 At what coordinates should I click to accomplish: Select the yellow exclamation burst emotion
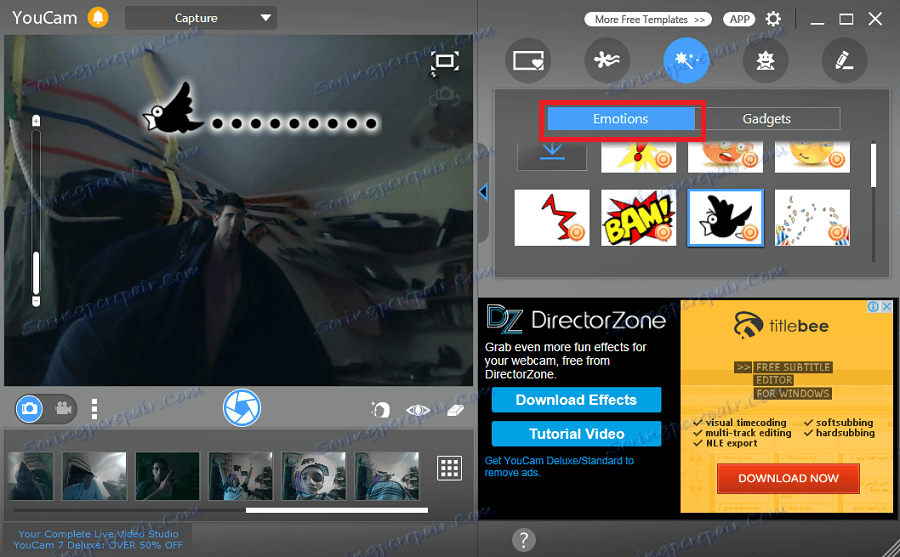tap(638, 157)
